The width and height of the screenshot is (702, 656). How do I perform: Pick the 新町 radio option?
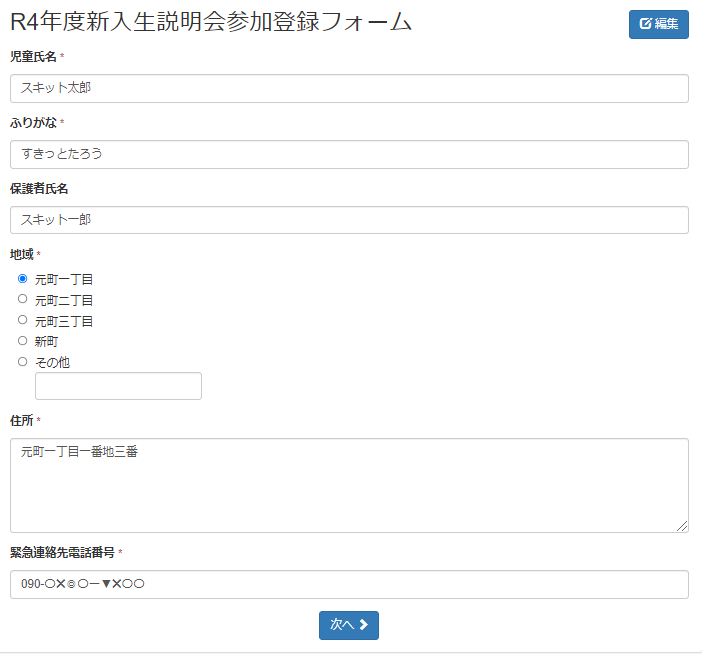coord(23,341)
